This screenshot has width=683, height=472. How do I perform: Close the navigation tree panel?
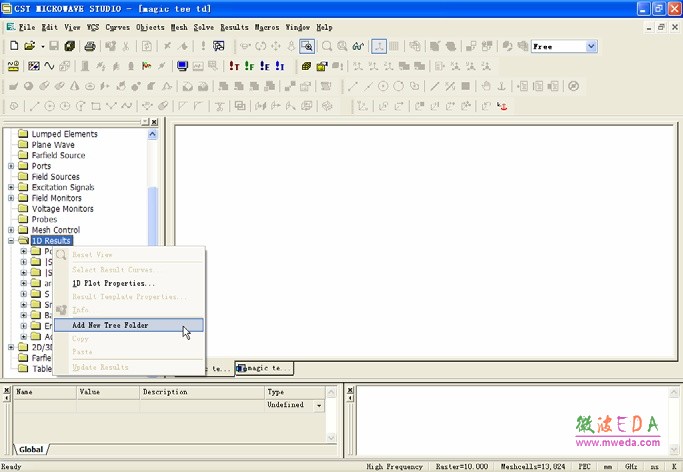[x=154, y=122]
